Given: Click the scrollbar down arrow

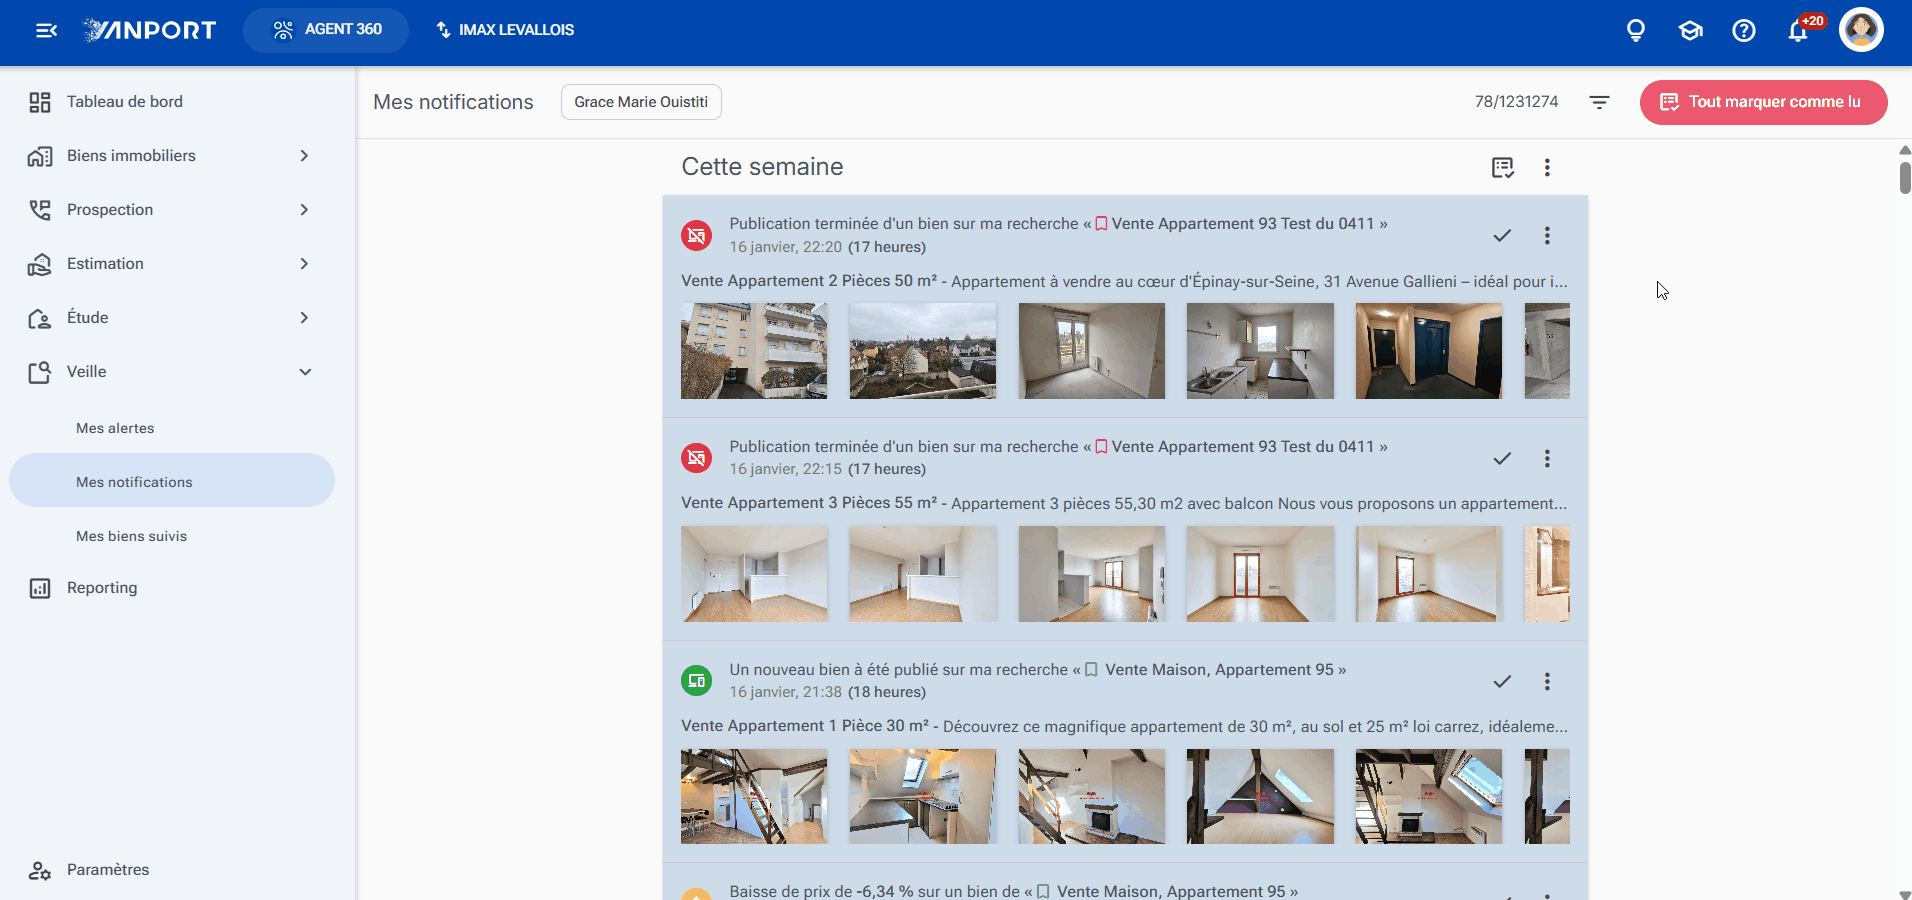Looking at the screenshot, I should (1905, 894).
